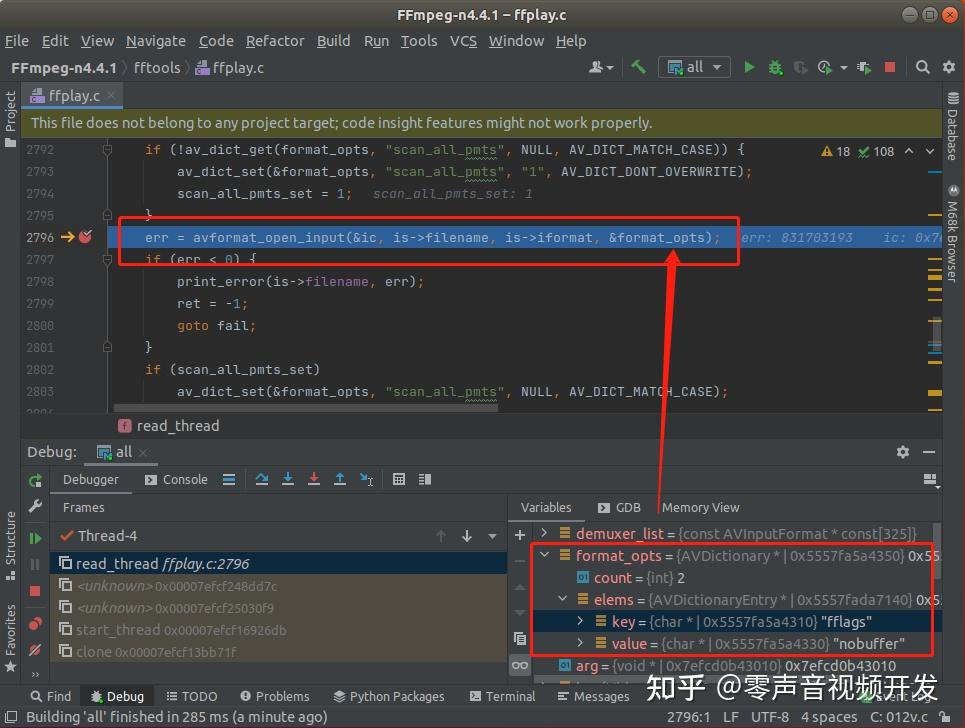Expand the demuxer_list variable
This screenshot has width=965, height=728.
[x=544, y=532]
